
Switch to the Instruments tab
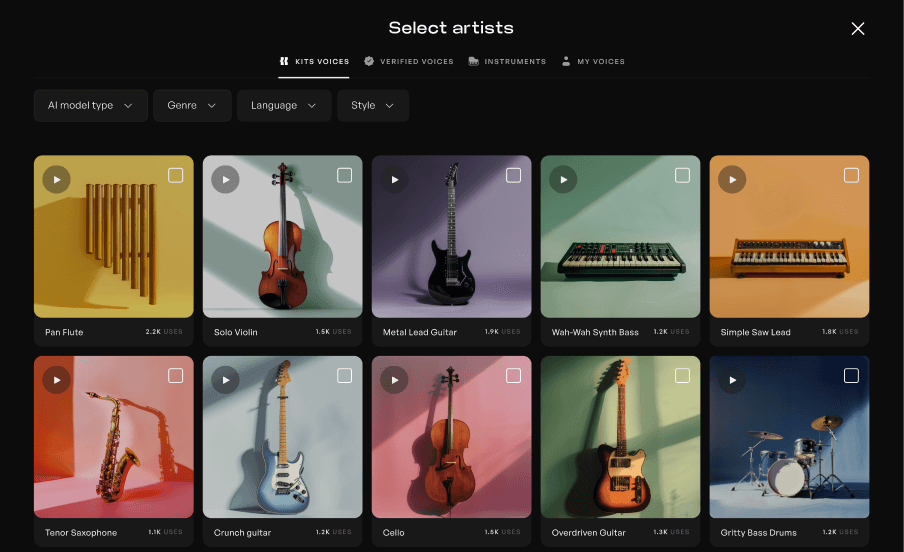[507, 62]
